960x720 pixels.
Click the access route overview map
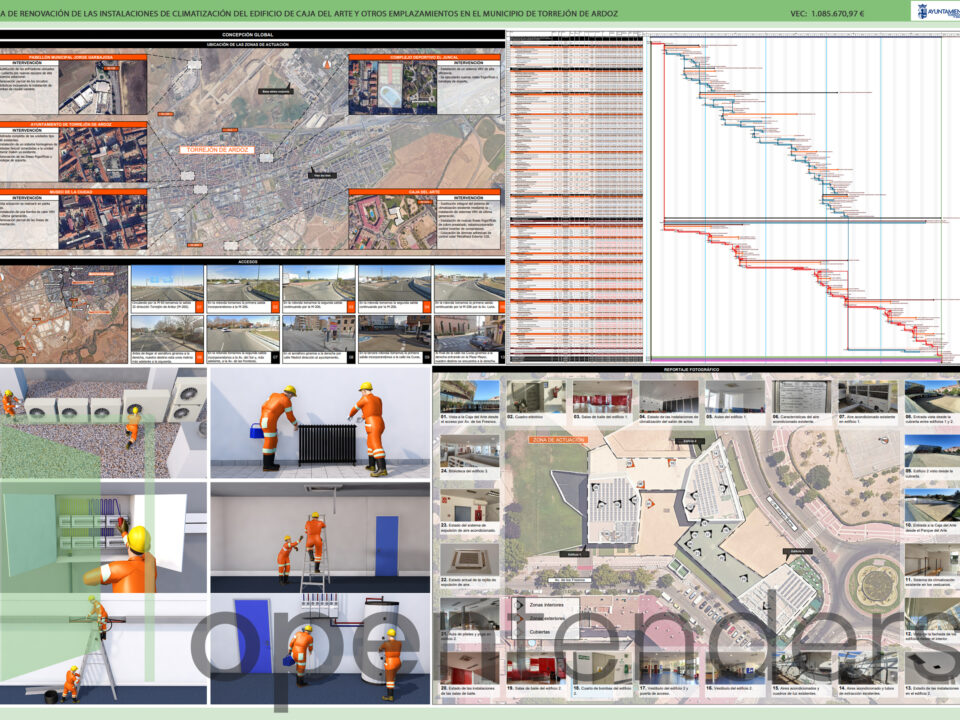[64, 313]
